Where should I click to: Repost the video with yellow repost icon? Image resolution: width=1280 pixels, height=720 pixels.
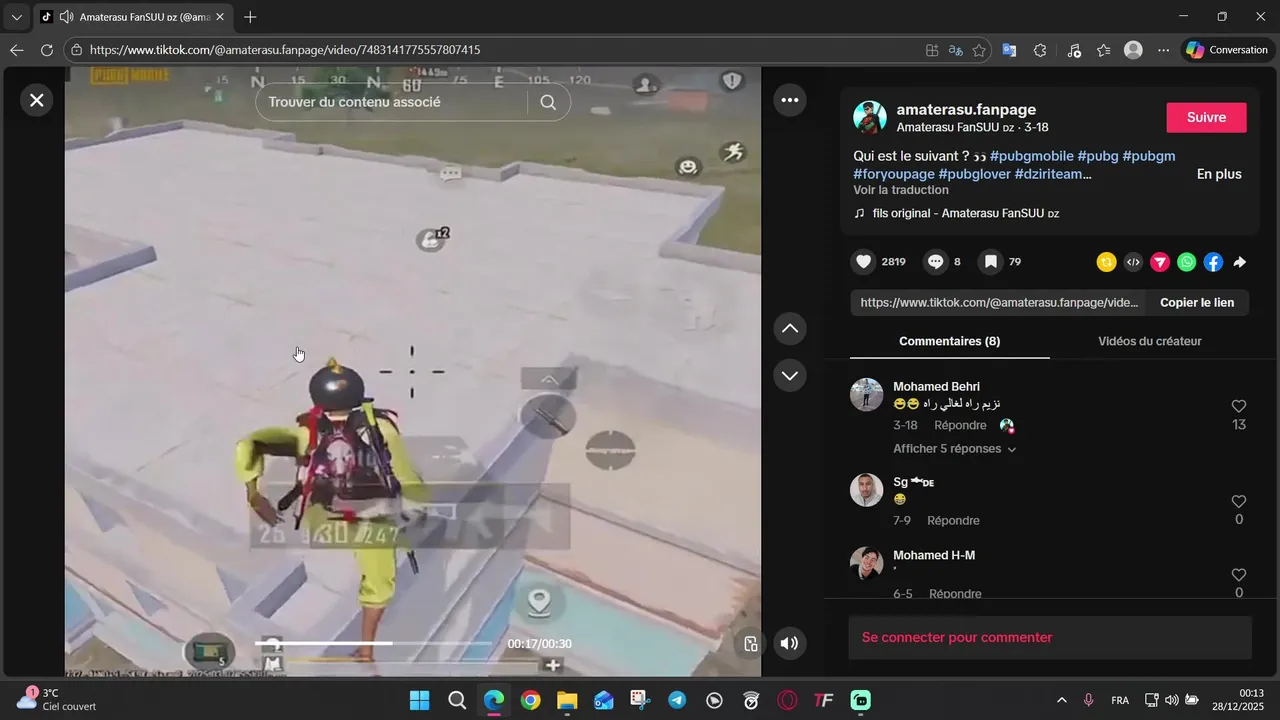1106,262
